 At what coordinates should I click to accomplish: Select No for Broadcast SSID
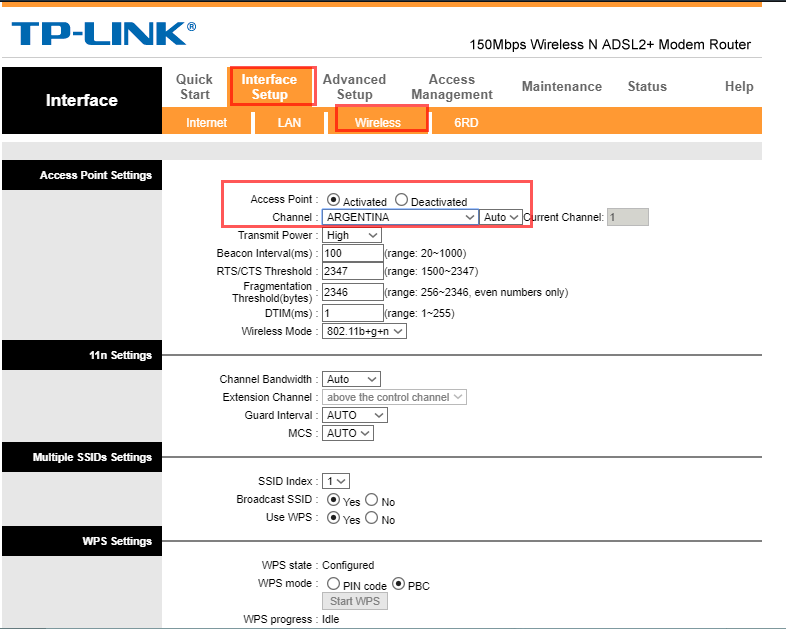371,500
